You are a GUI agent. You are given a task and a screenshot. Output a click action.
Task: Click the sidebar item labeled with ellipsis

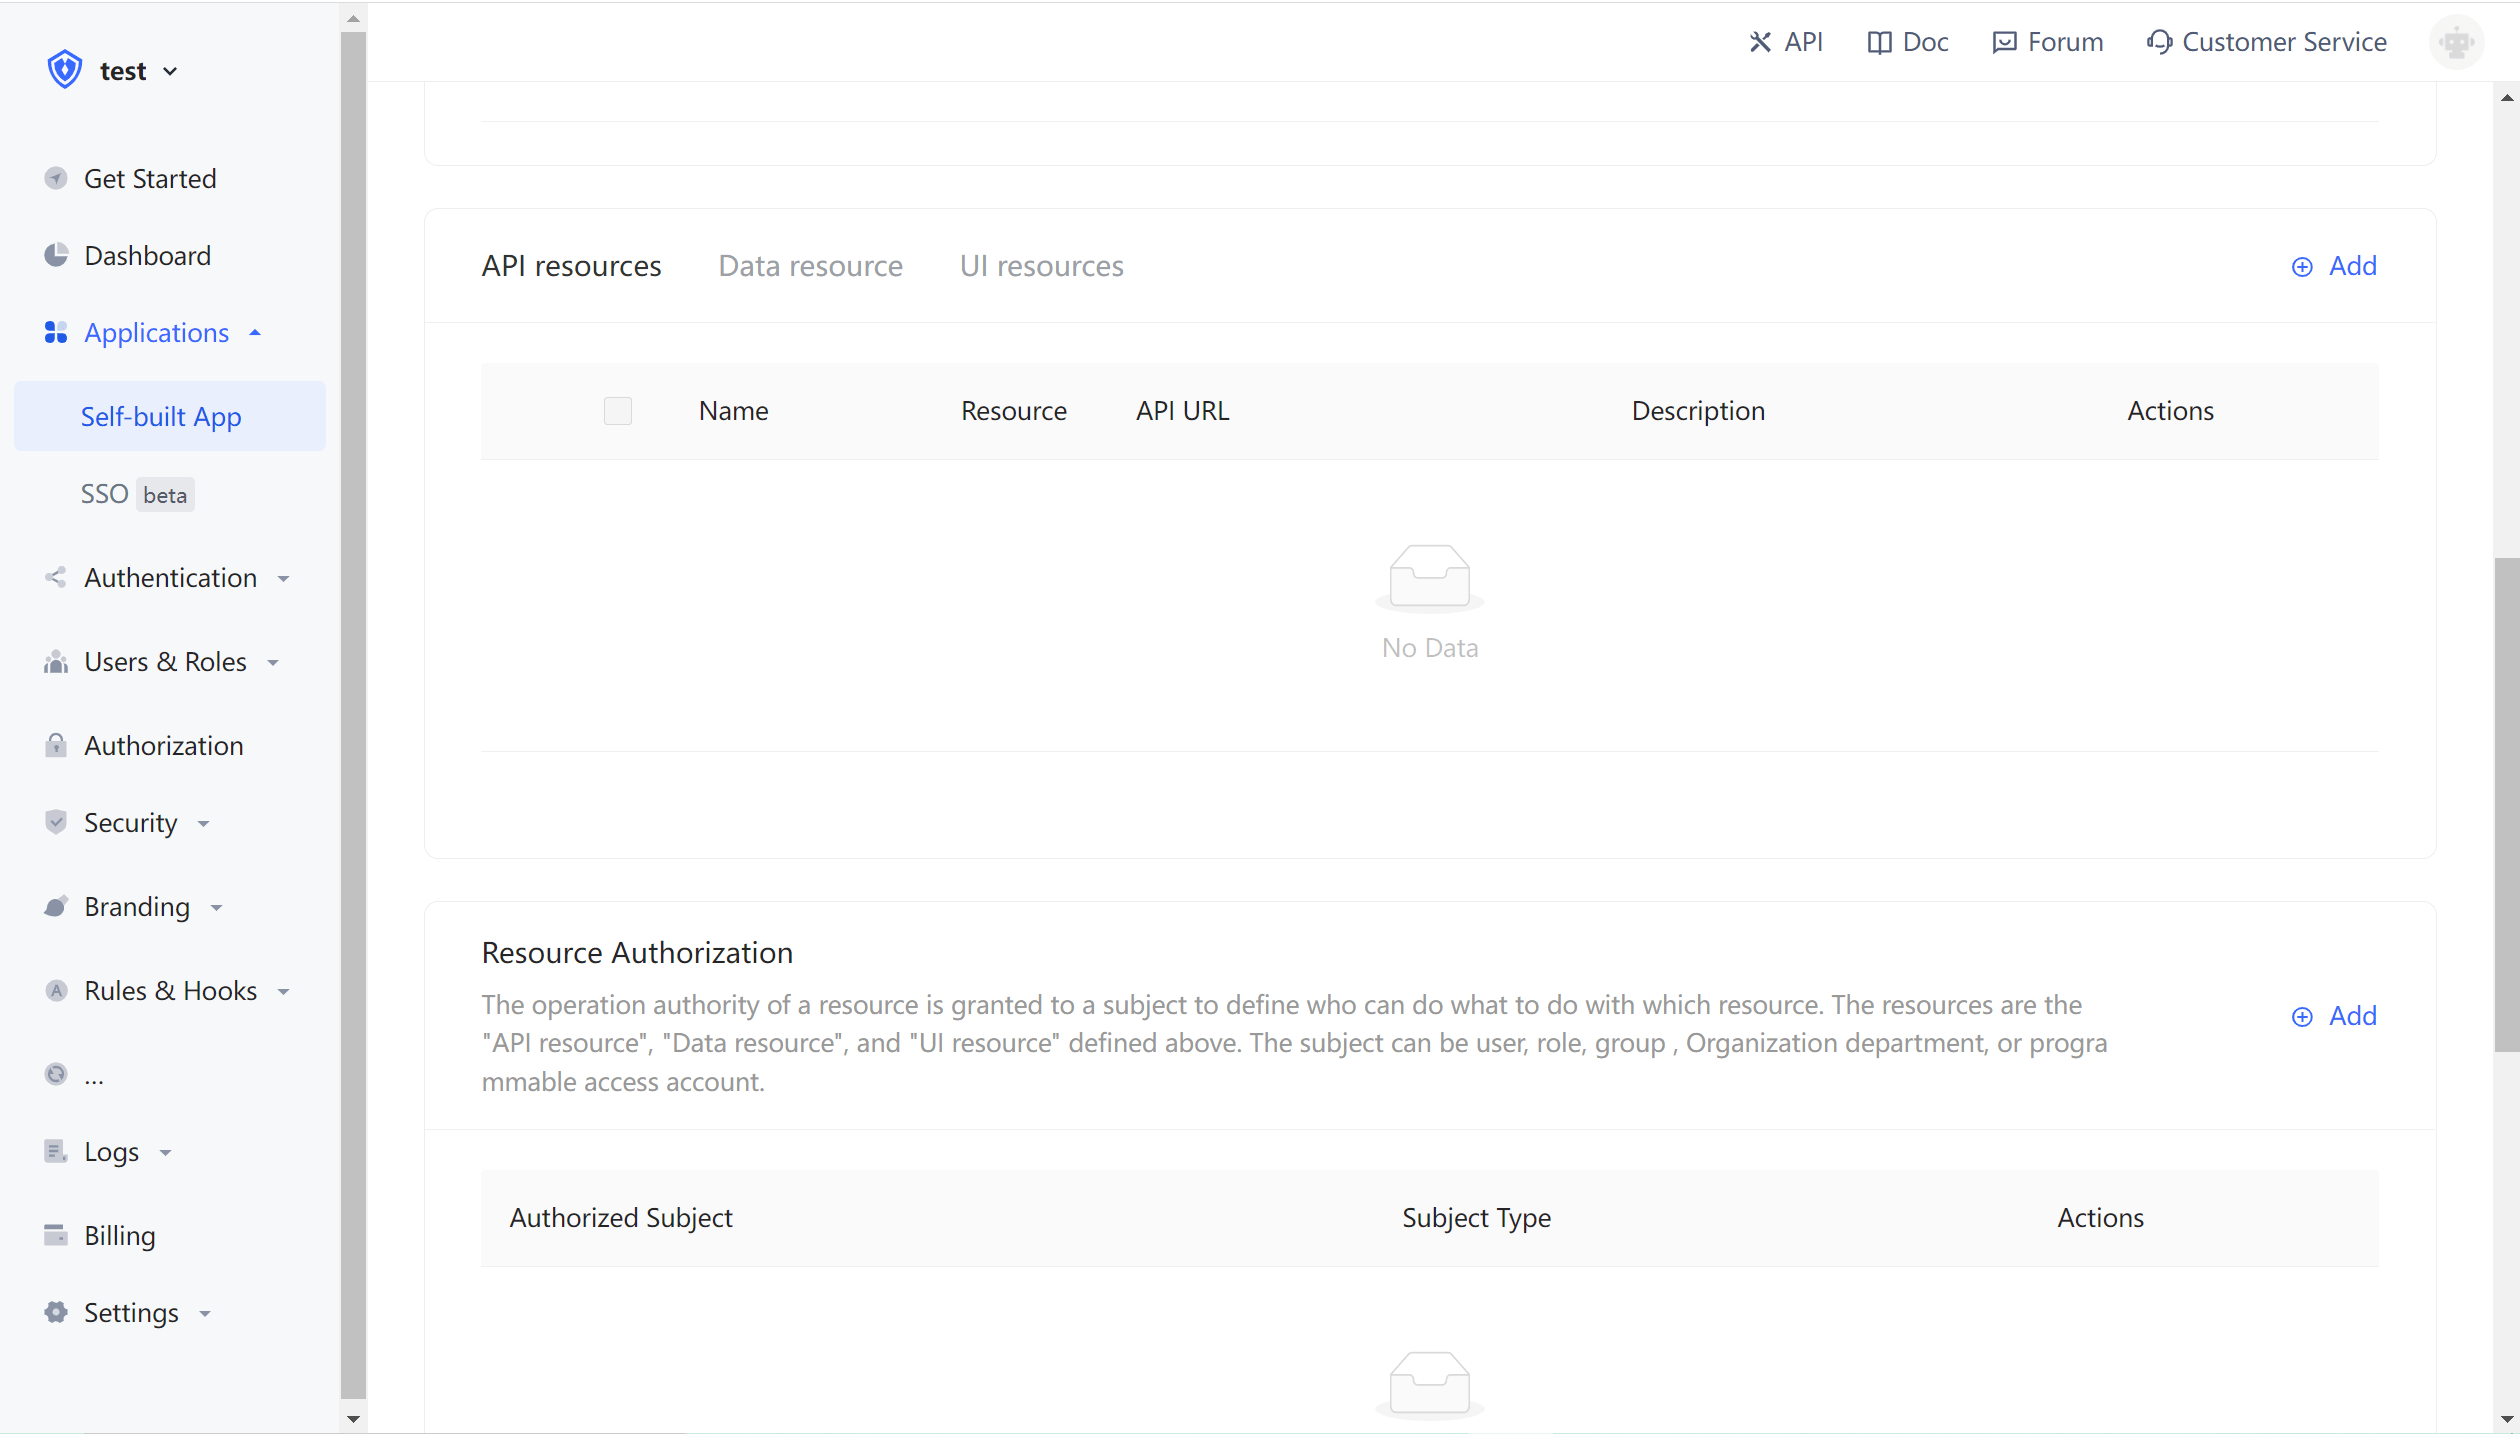pos(93,1075)
